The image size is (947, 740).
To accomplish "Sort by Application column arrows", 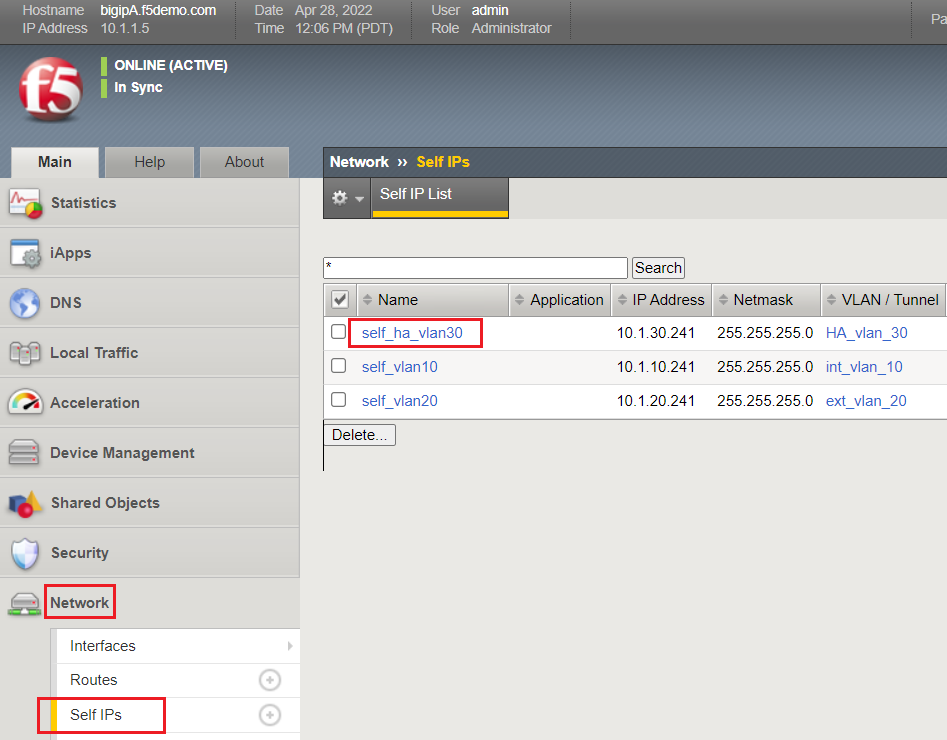I will 519,300.
